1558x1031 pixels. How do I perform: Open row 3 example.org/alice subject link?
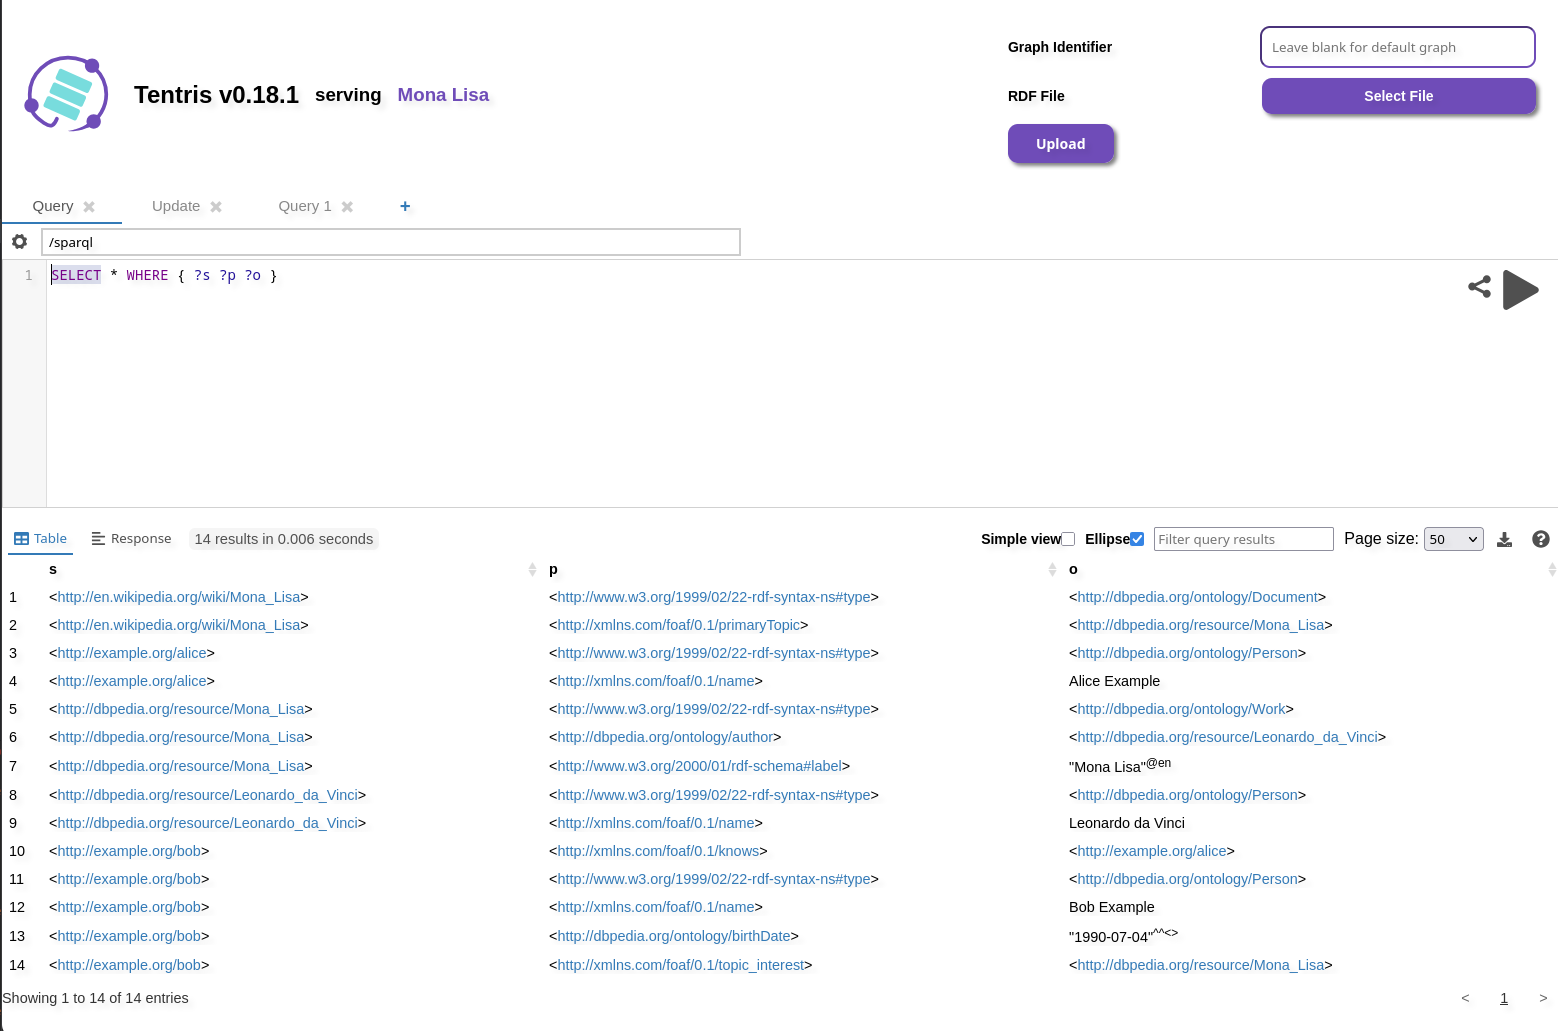[x=132, y=653]
